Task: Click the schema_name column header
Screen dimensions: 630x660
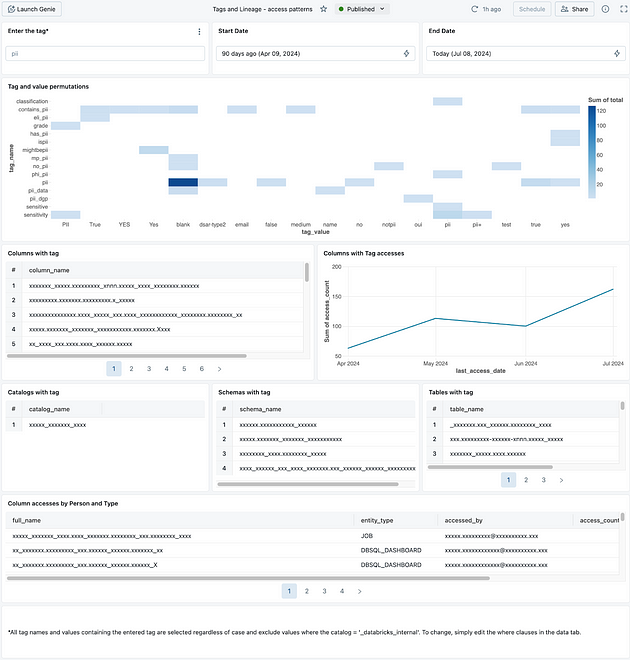Action: [260, 409]
